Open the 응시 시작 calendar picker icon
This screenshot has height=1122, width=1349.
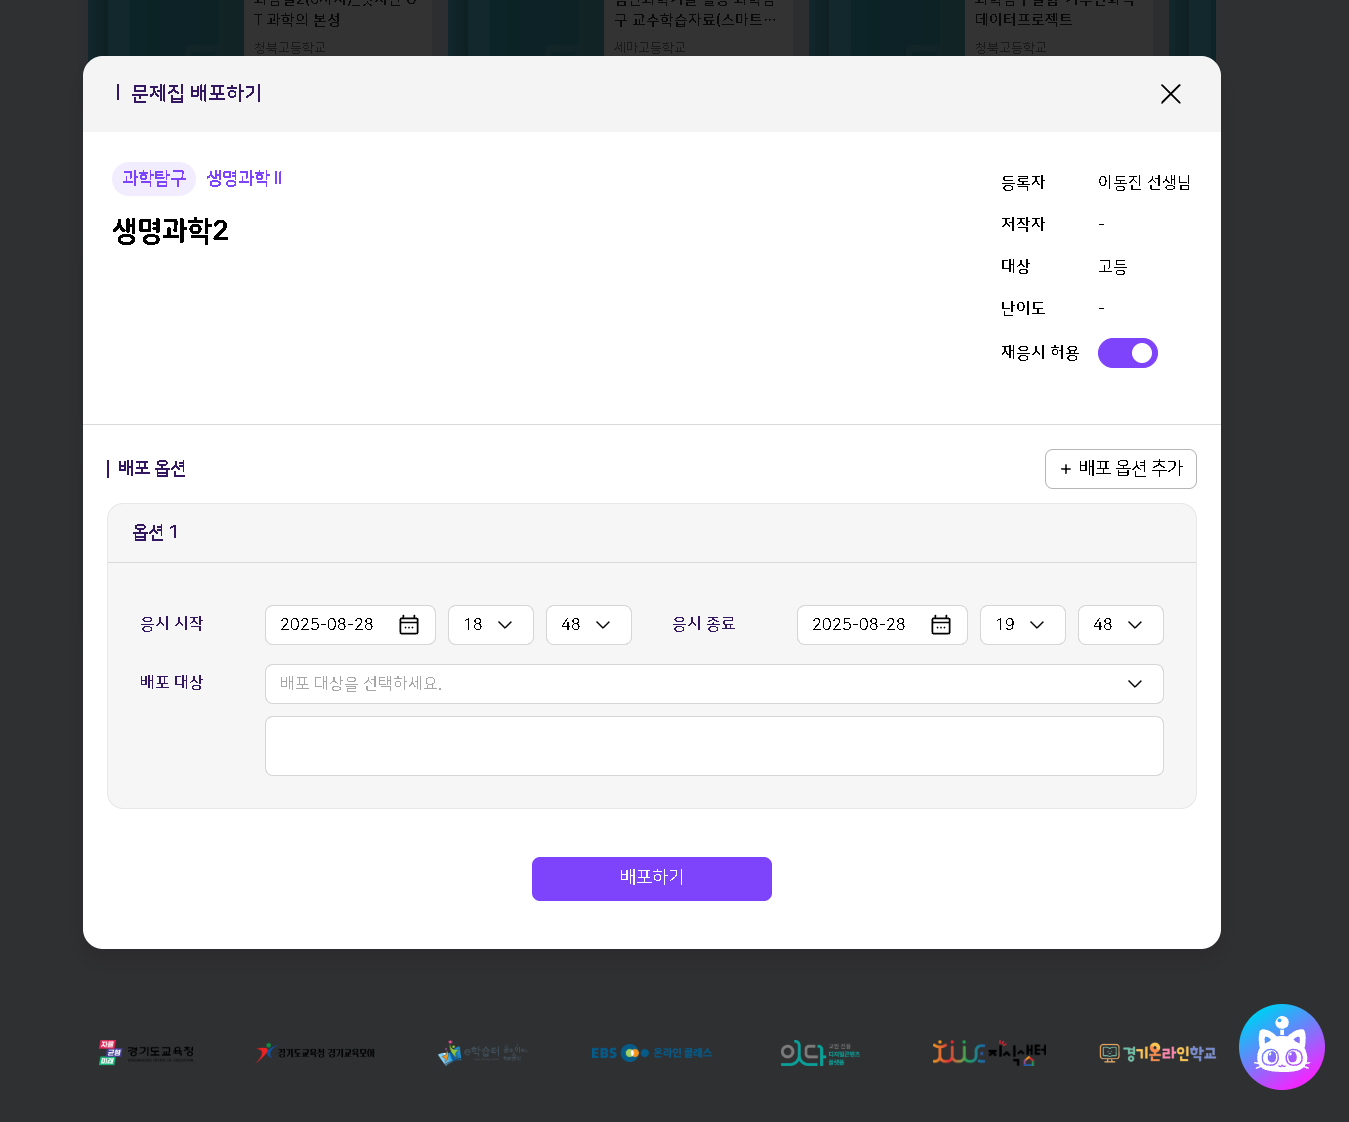[409, 625]
